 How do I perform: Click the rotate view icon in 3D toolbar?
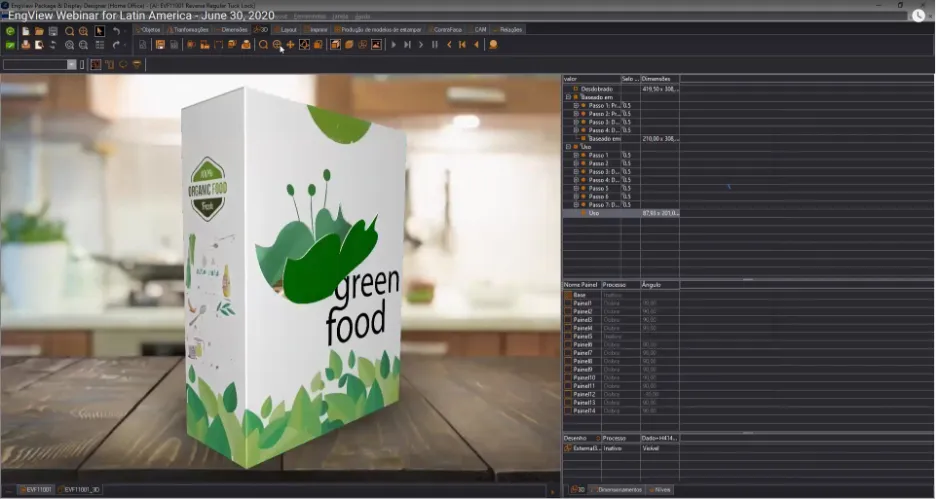point(304,45)
